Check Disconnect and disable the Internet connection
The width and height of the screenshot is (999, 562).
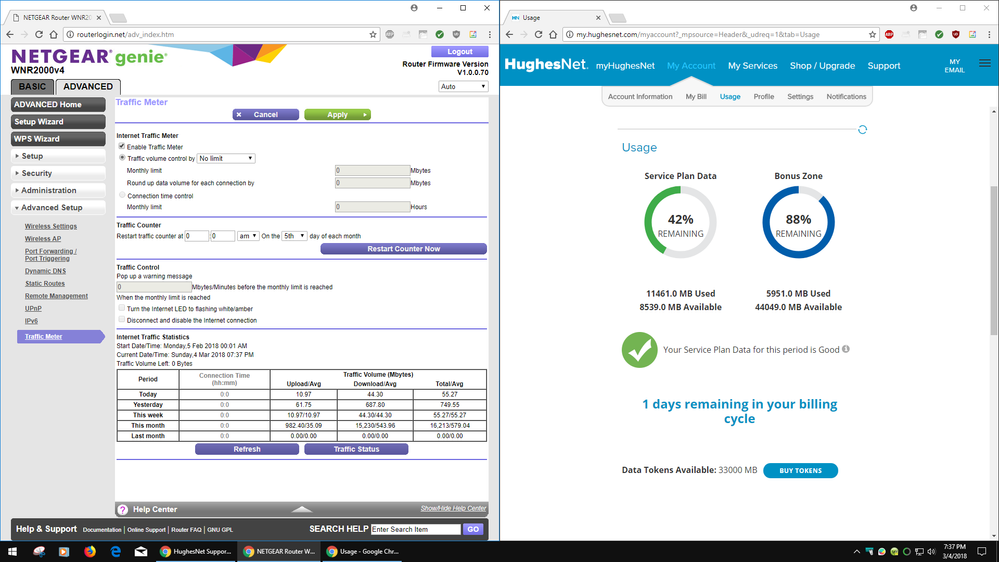tap(122, 320)
